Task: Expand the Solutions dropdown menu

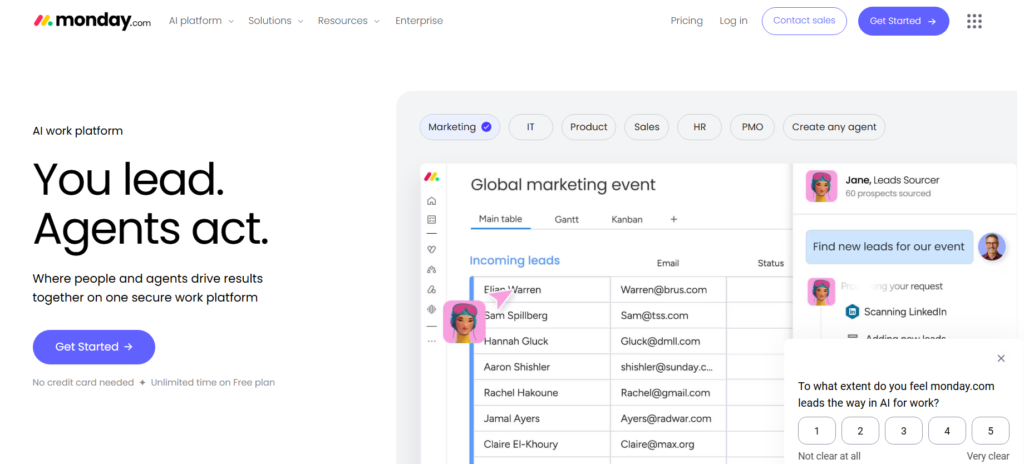Action: coord(276,21)
